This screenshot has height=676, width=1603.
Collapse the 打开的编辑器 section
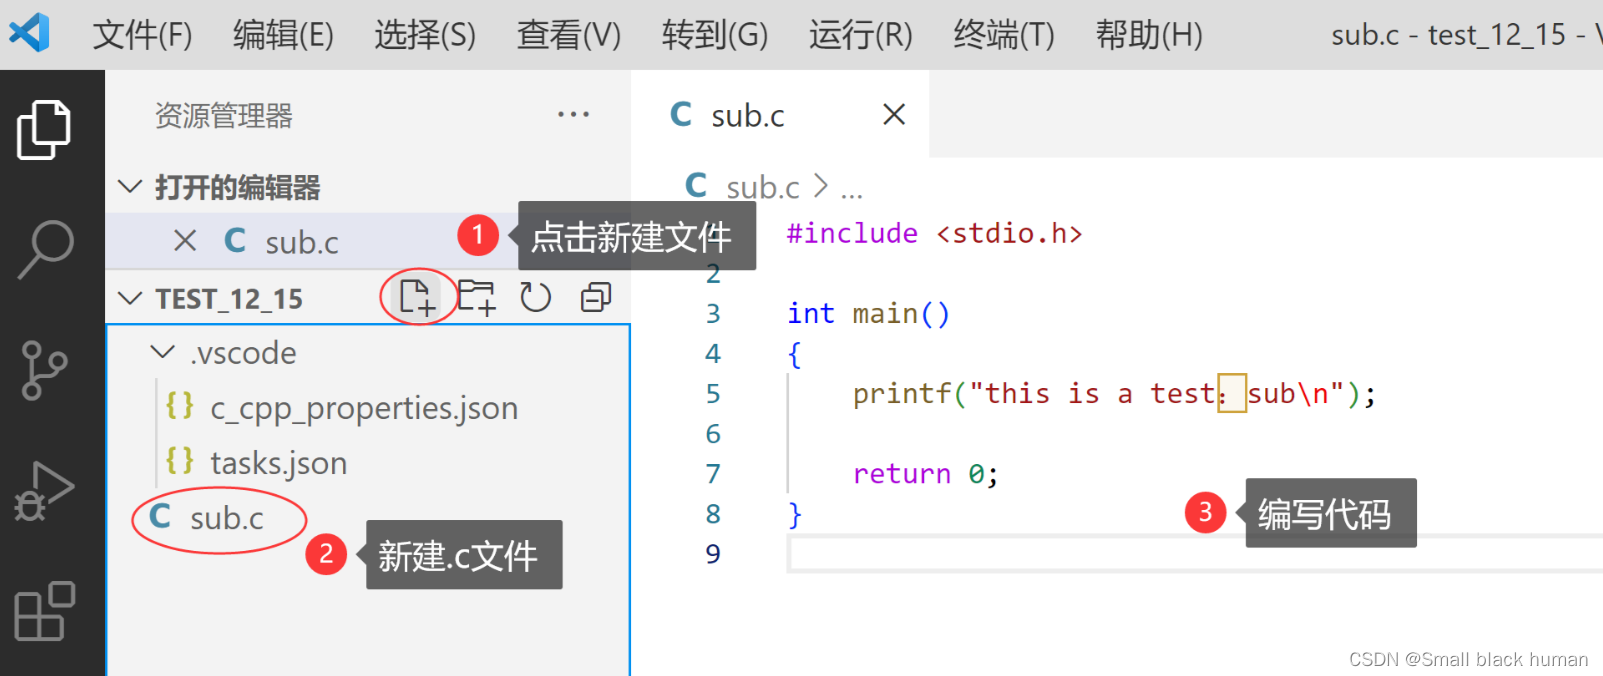click(x=130, y=187)
